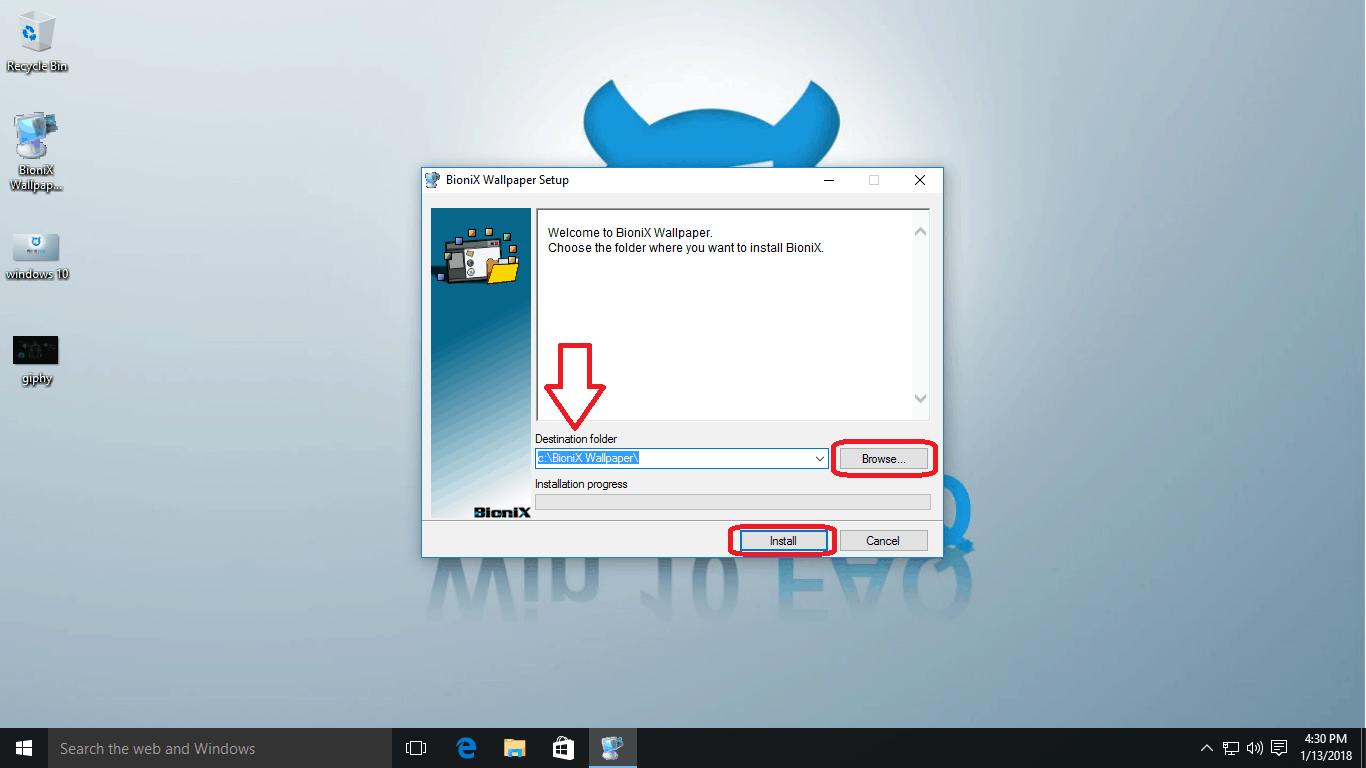Click the Browse... button
Image resolution: width=1366 pixels, height=768 pixels.
(883, 459)
